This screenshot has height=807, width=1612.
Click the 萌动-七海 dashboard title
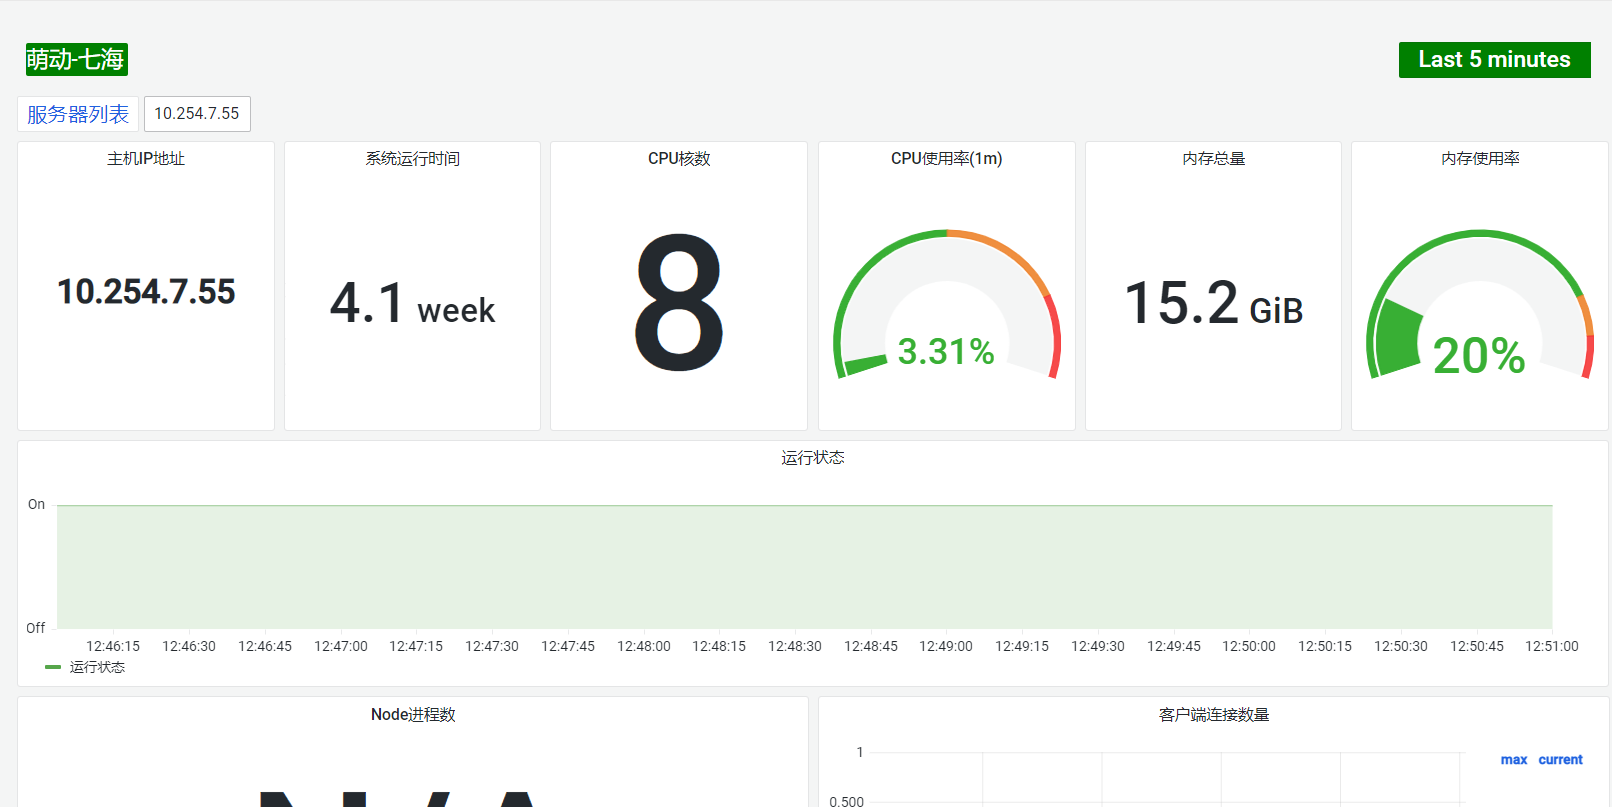pos(76,60)
